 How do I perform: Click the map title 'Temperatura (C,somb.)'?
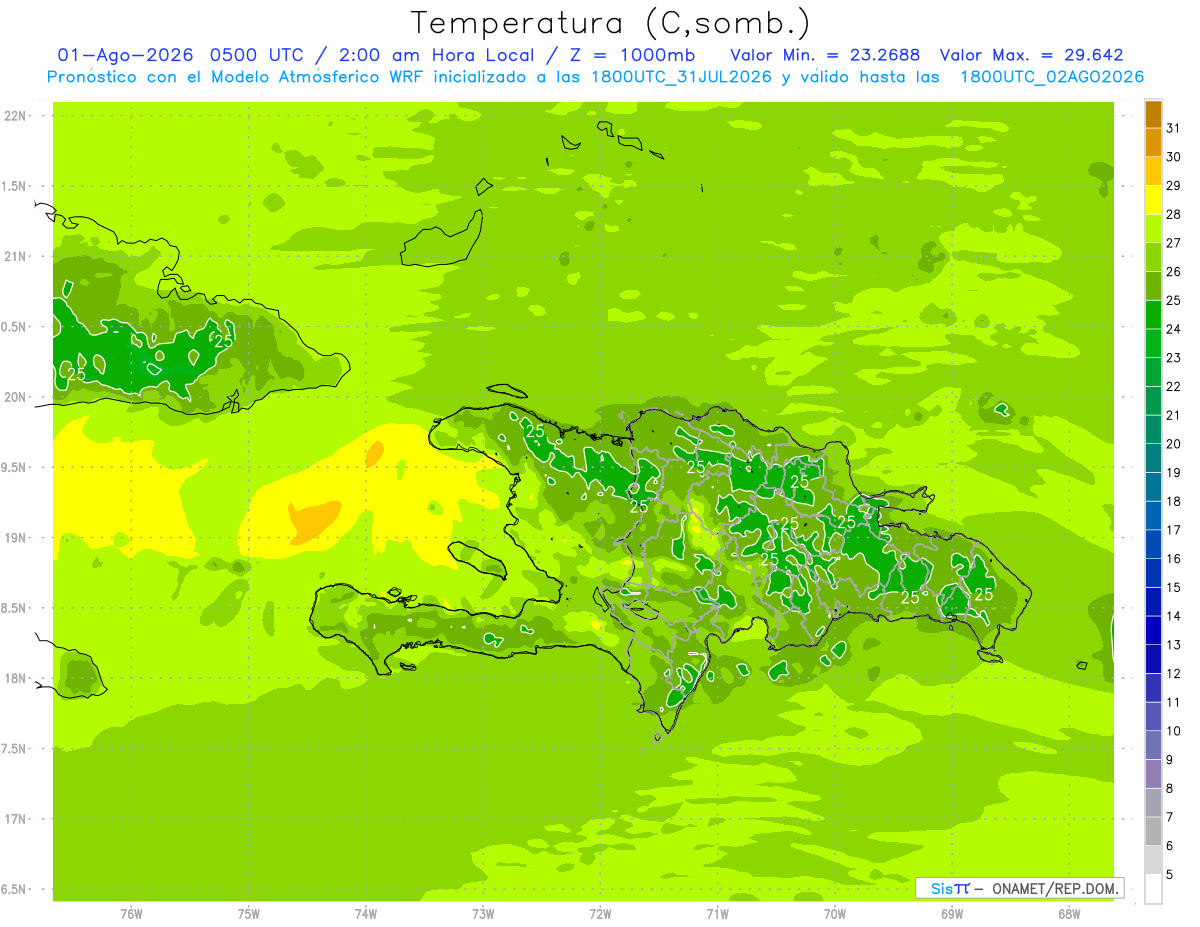click(x=611, y=23)
